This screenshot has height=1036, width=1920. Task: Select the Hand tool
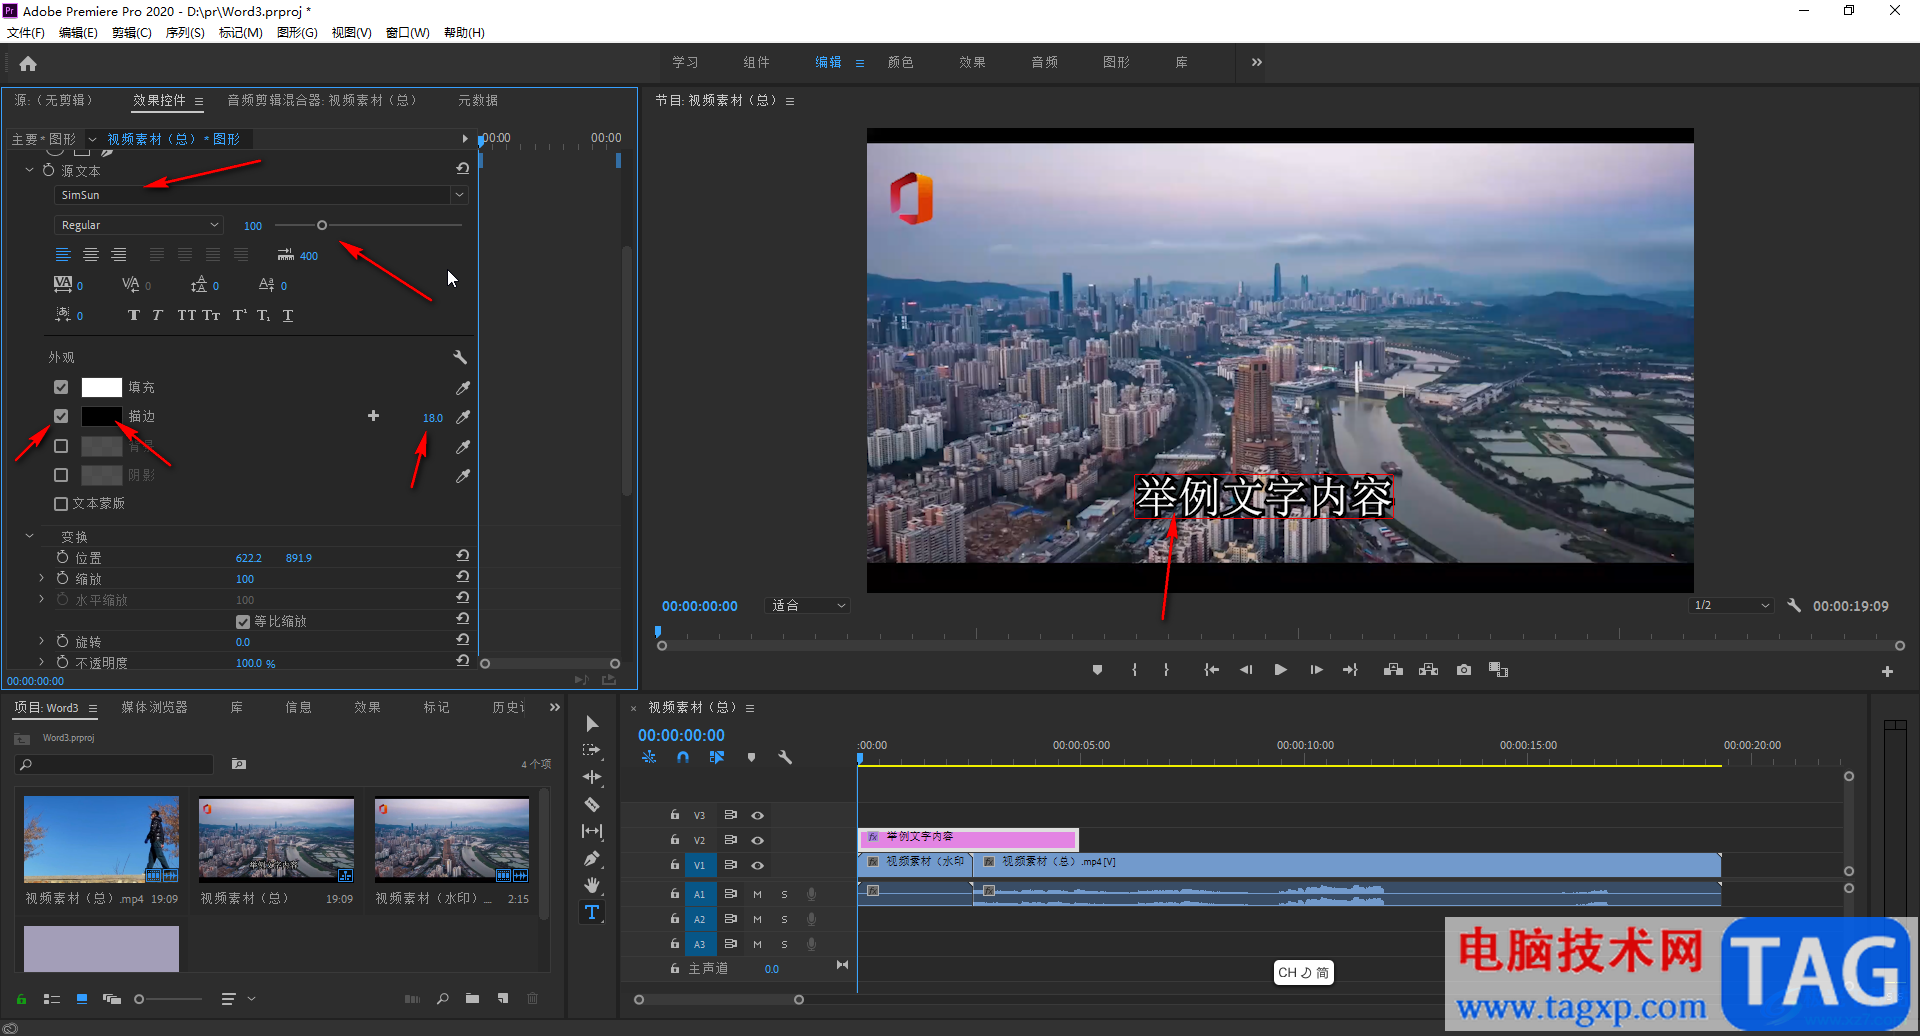click(x=592, y=885)
